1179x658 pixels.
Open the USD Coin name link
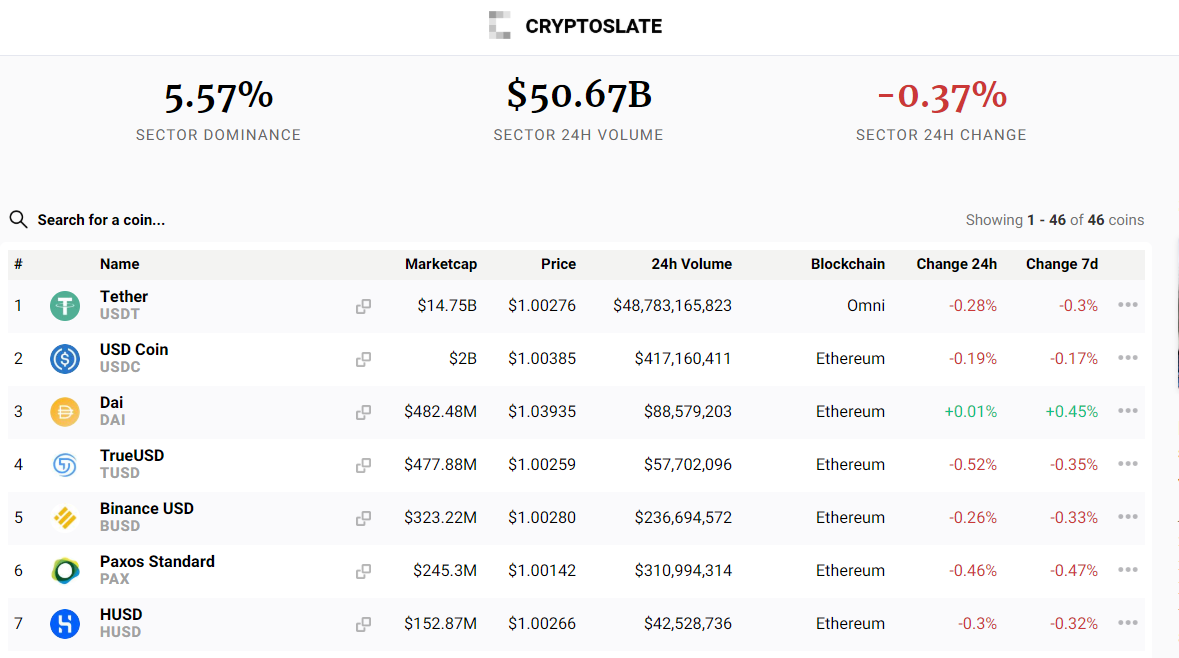coord(134,350)
